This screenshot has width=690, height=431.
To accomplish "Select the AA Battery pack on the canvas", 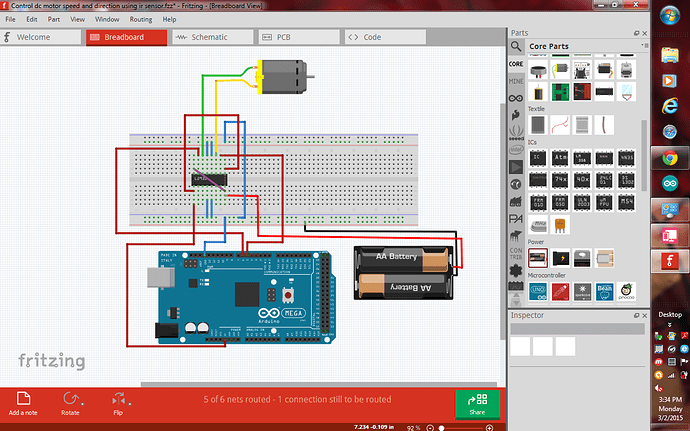I will click(x=404, y=273).
